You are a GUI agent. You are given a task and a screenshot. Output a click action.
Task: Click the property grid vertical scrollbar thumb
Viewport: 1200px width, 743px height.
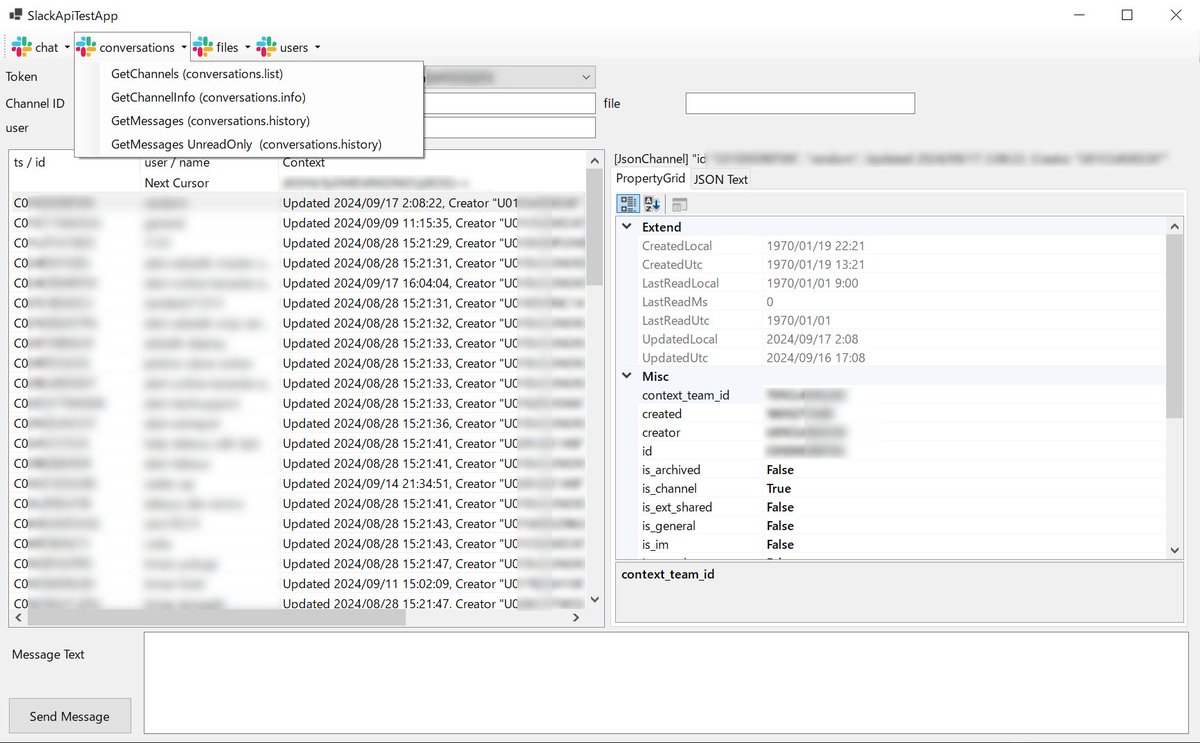(x=1174, y=327)
